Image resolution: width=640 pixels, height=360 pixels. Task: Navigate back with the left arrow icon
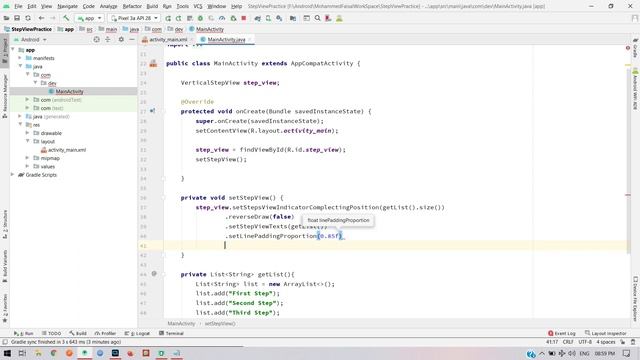pos(41,18)
